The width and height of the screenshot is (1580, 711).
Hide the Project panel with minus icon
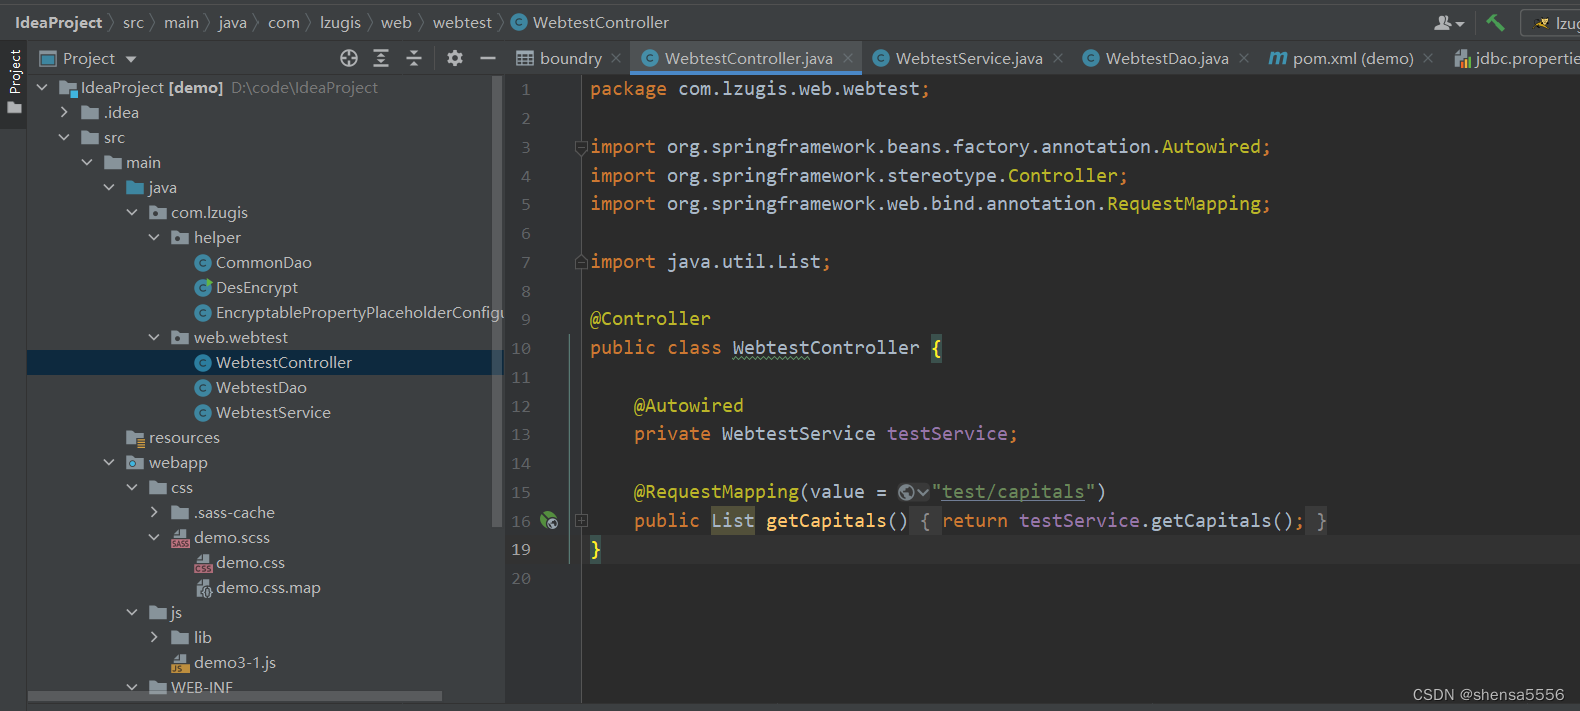[488, 58]
